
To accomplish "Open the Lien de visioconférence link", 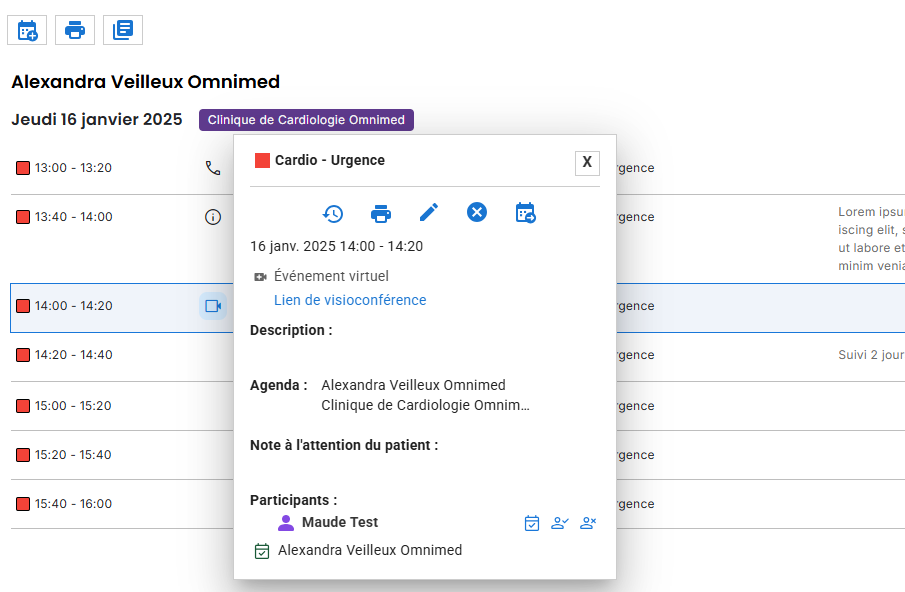I will coord(350,300).
